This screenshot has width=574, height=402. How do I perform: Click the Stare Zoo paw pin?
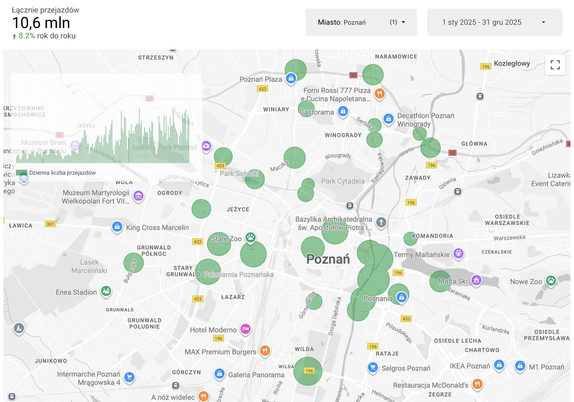[251, 238]
